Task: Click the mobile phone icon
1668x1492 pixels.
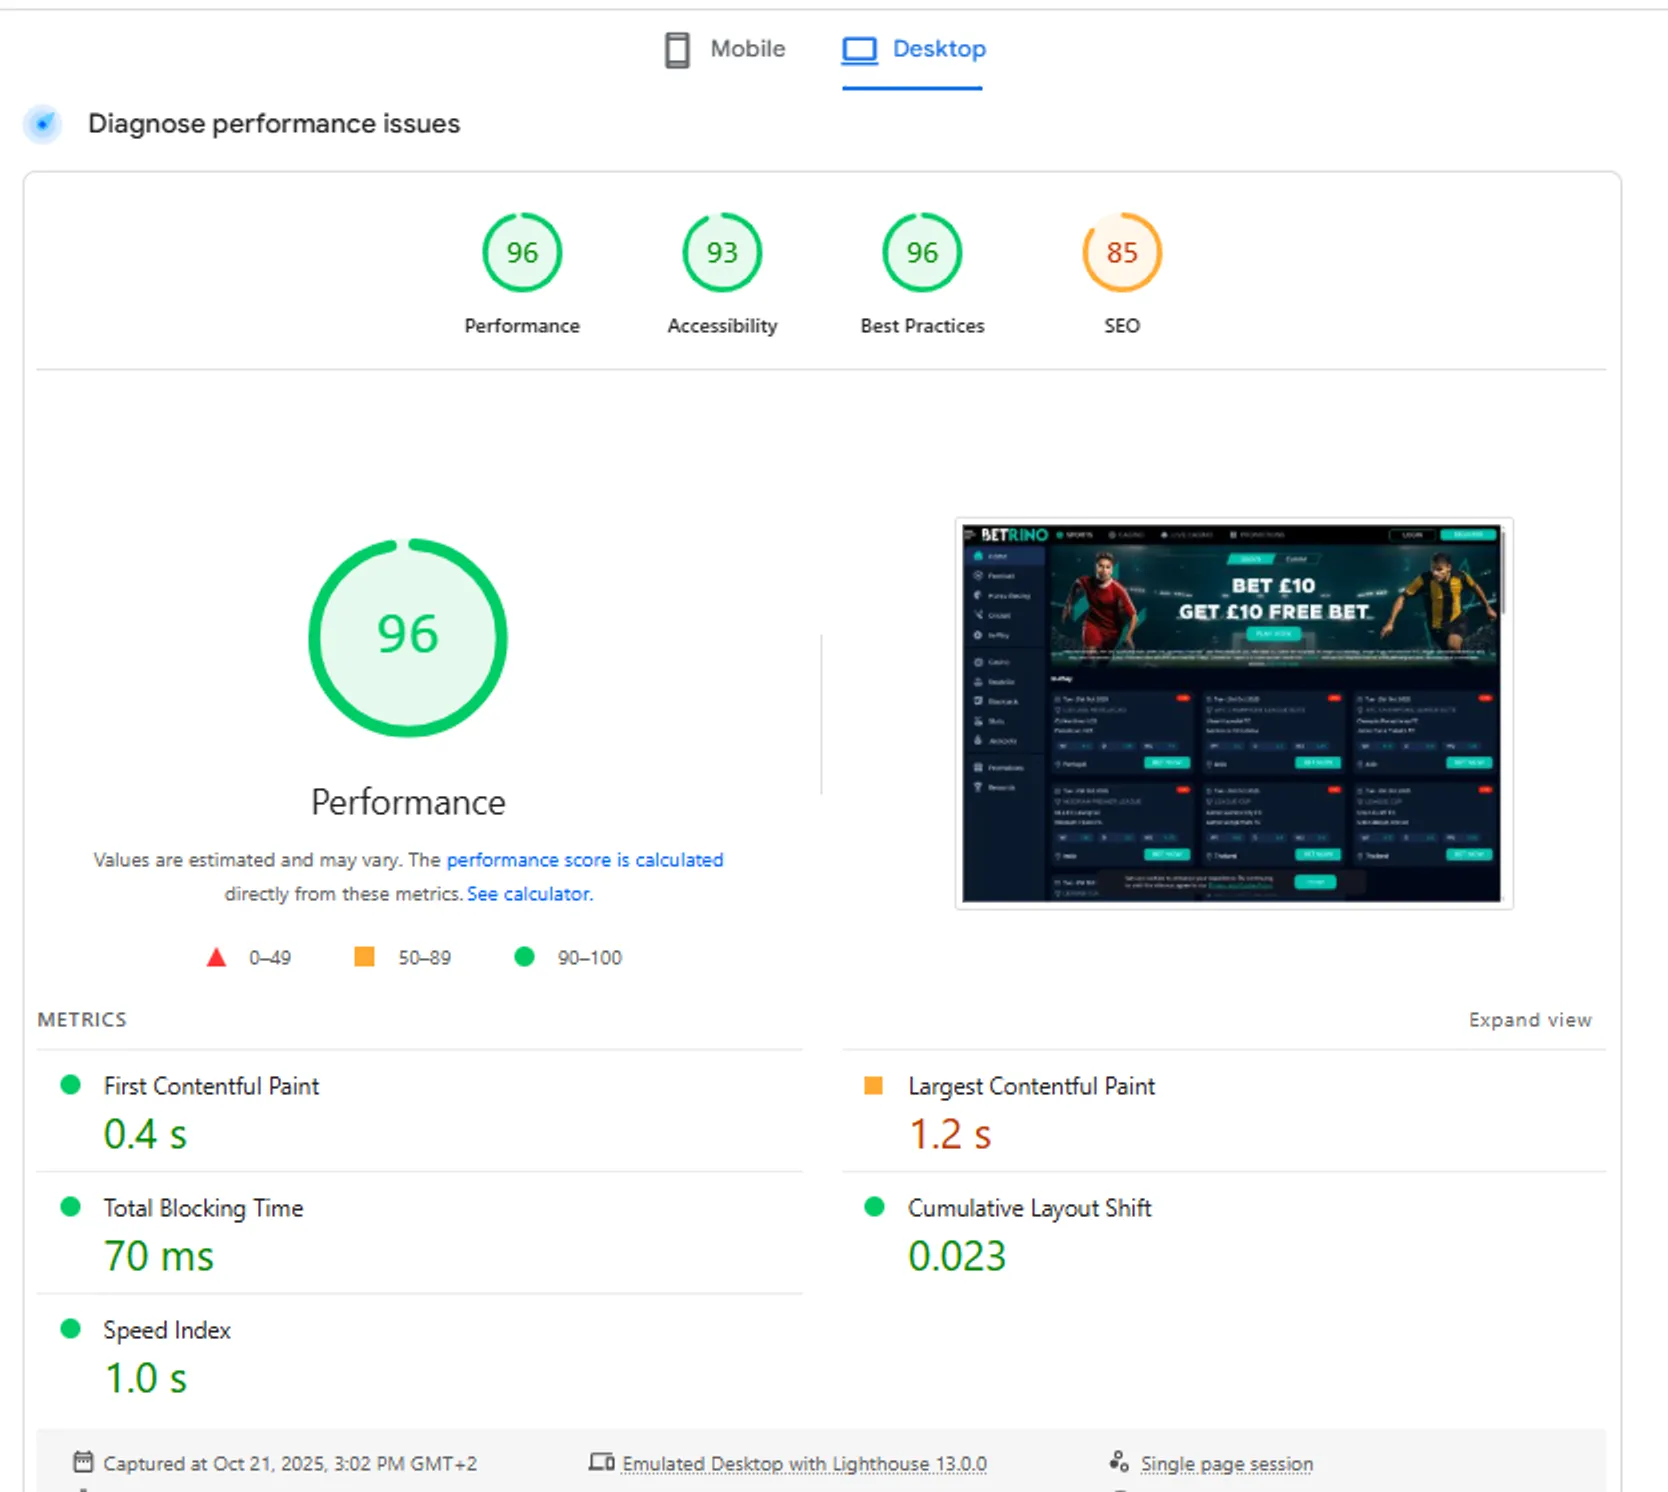Action: (676, 49)
